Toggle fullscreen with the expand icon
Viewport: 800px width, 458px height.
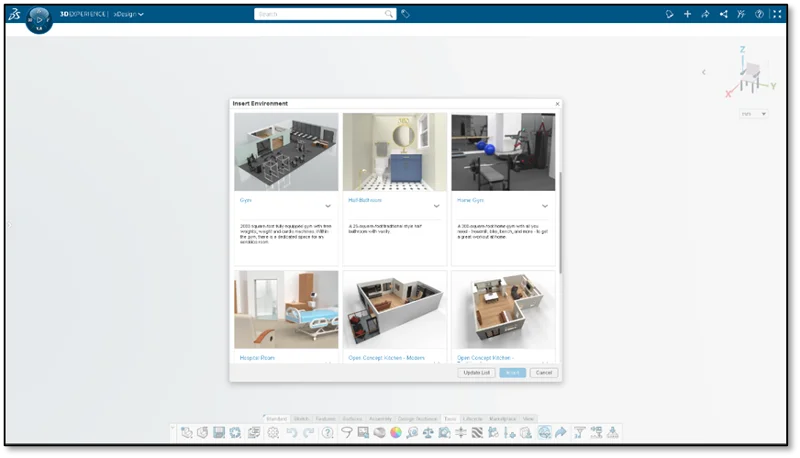[777, 14]
